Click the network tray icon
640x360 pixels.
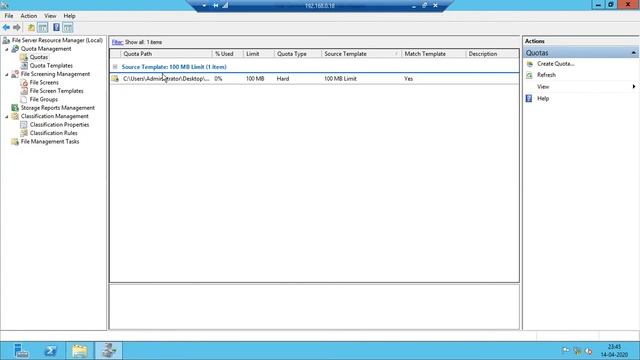pyautogui.click(x=577, y=351)
